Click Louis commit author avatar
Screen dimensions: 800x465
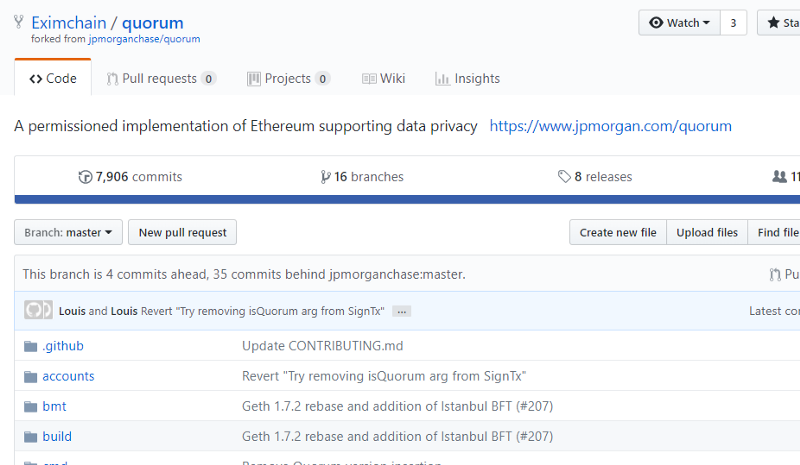point(38,311)
